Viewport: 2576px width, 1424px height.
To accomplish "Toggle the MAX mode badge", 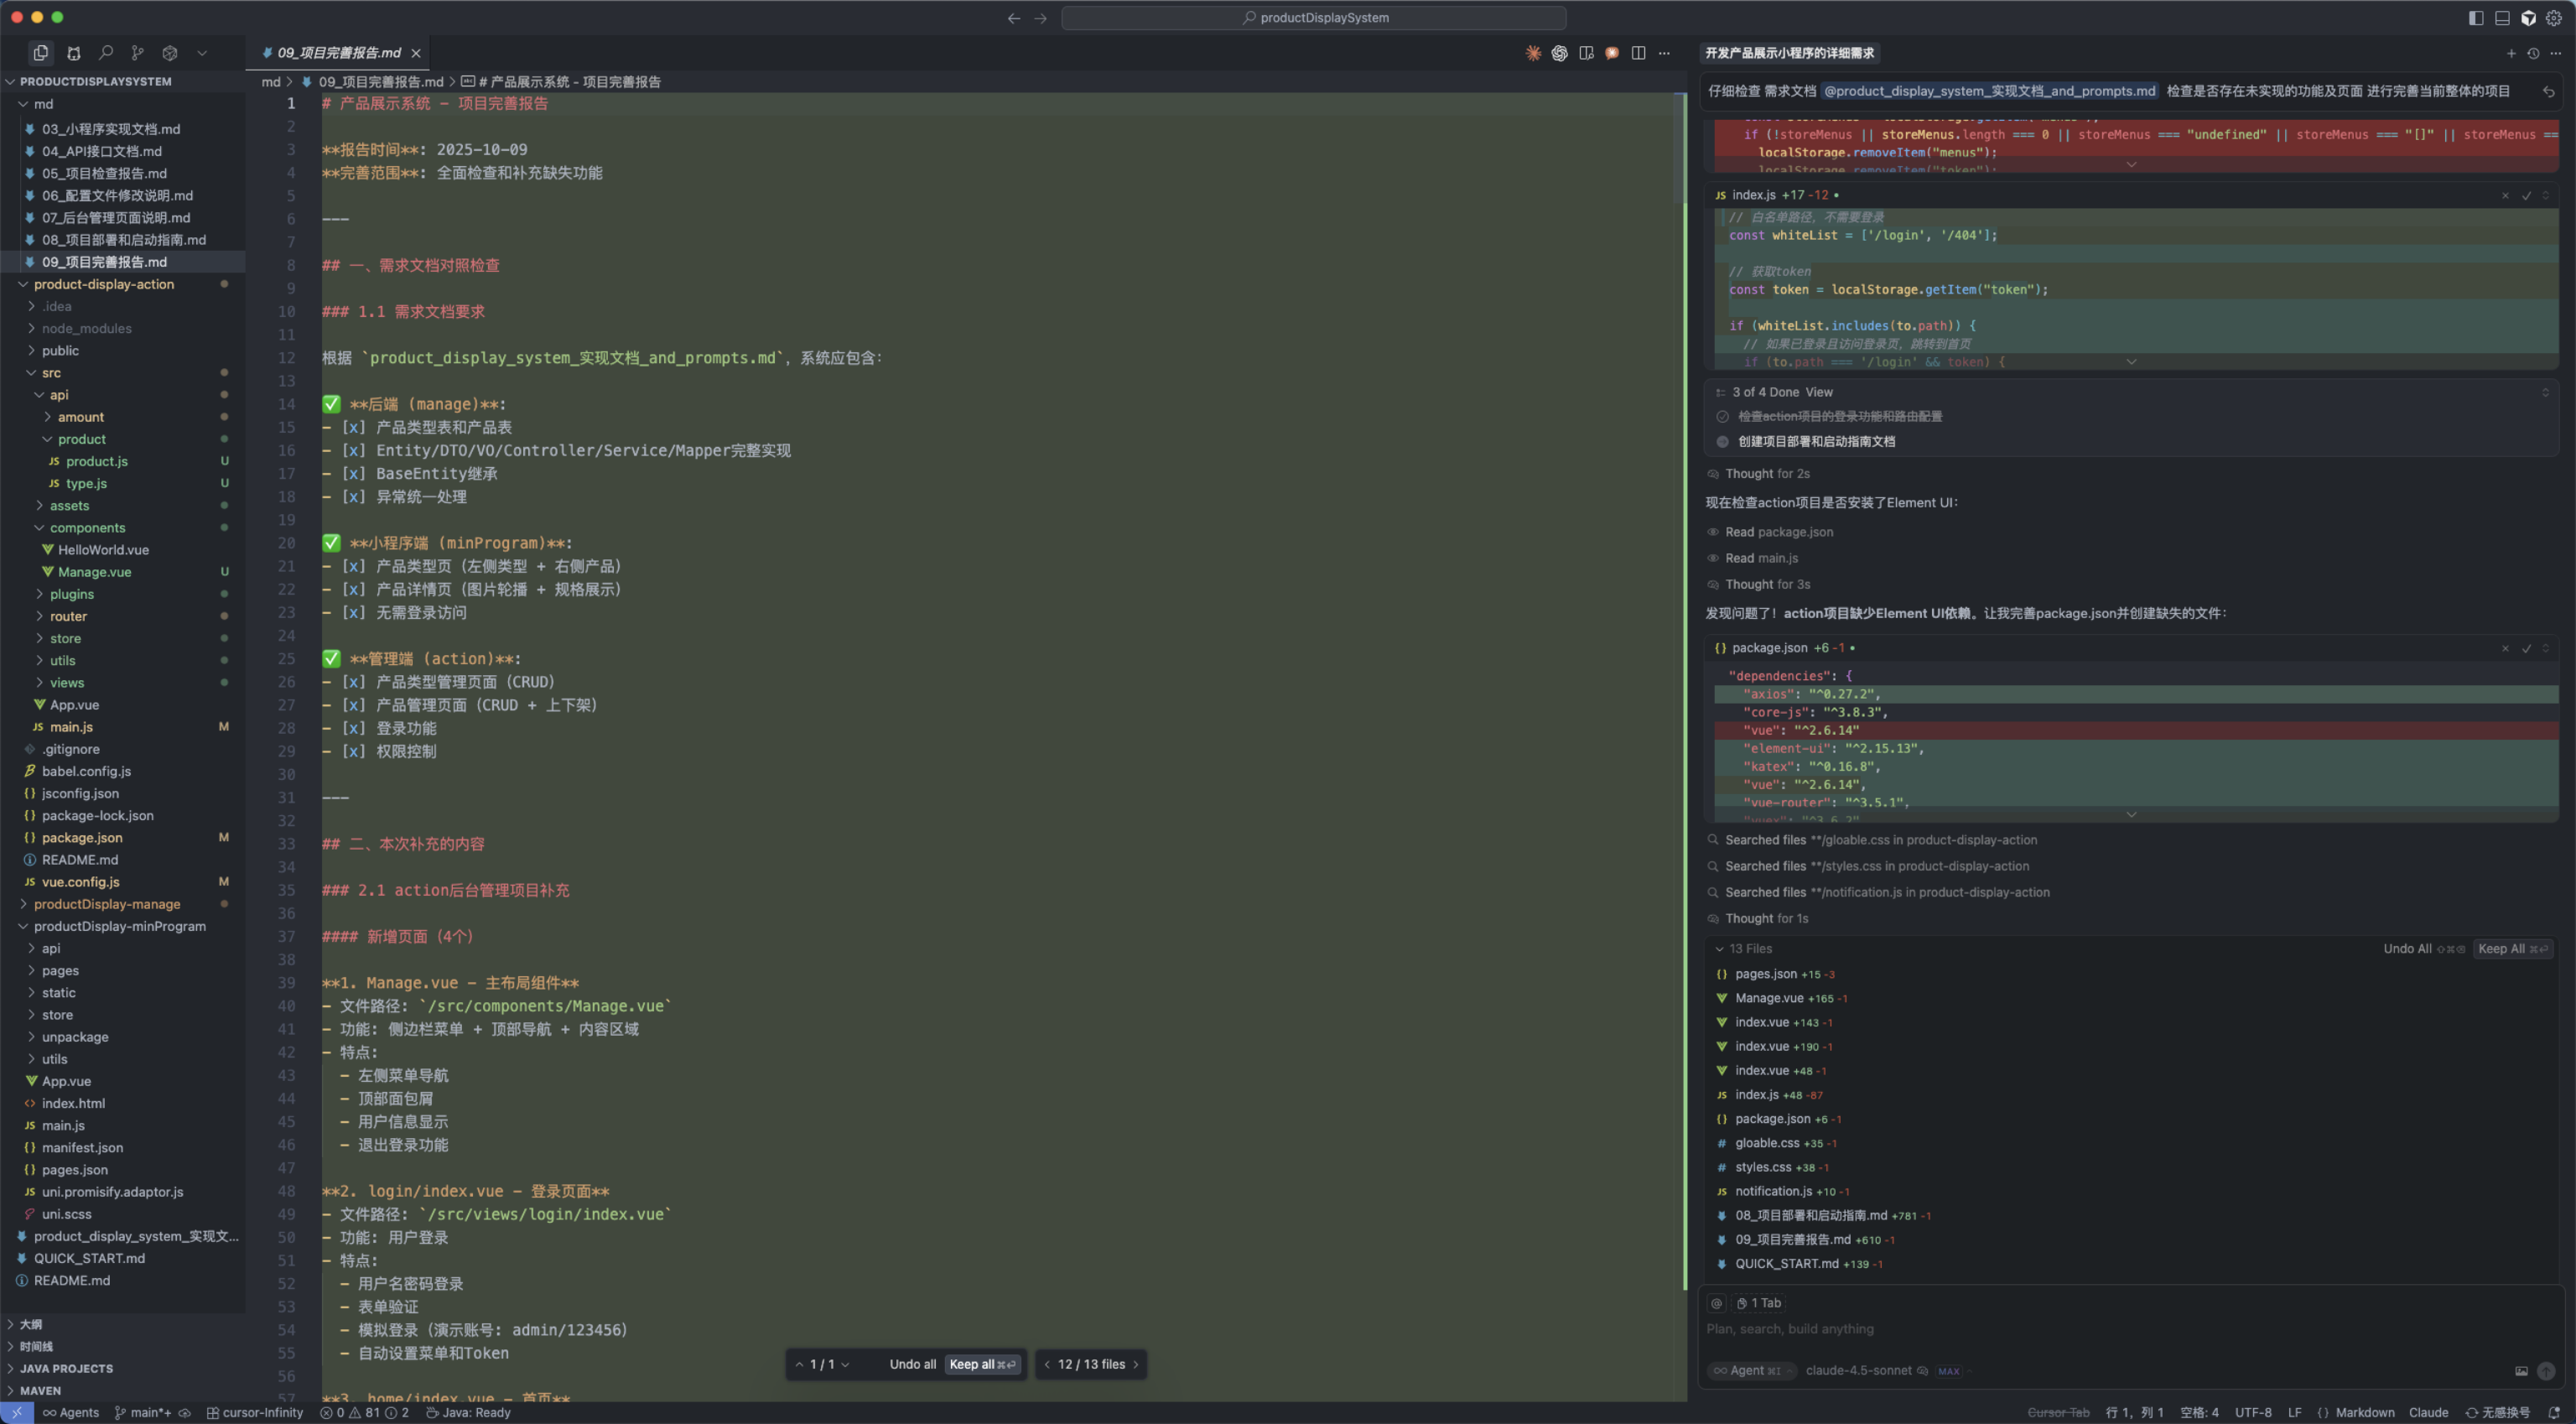I will 1948,1371.
